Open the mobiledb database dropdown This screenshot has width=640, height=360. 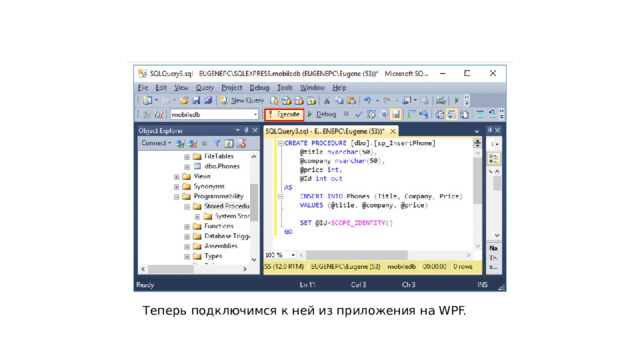[x=256, y=115]
